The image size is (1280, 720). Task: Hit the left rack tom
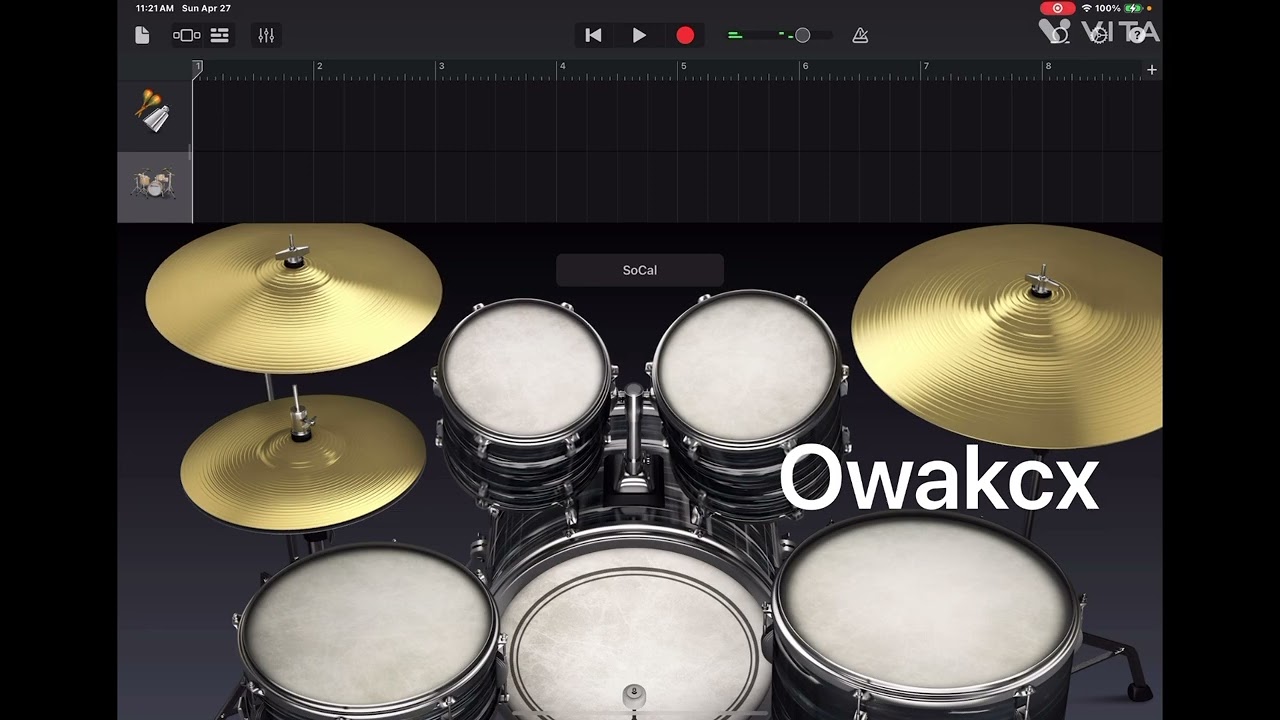[x=525, y=369]
